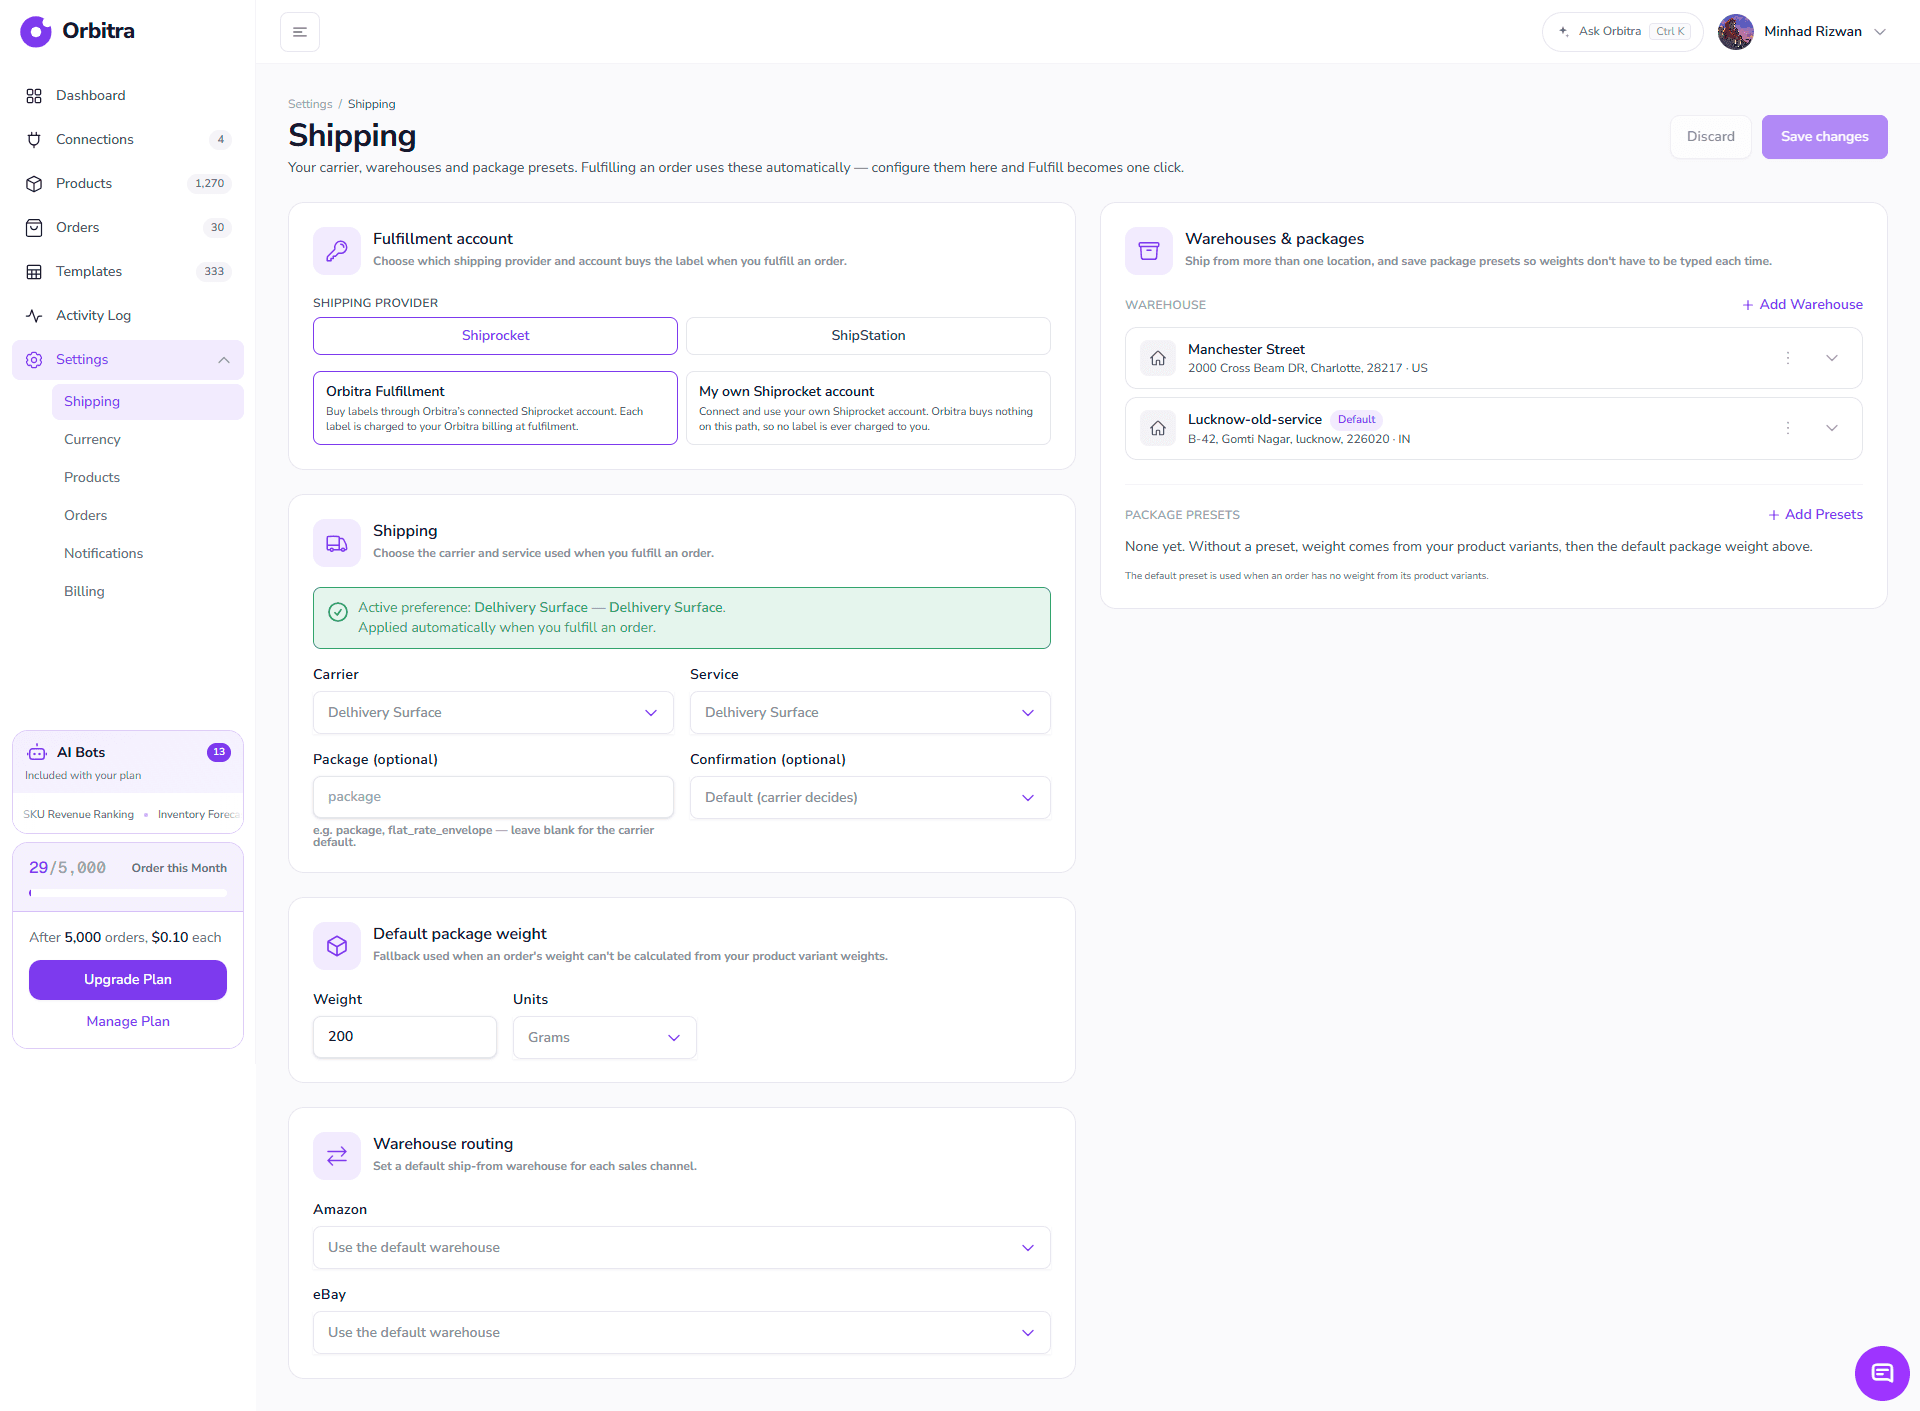This screenshot has height=1411, width=1920.
Task: Click the Settings gear icon
Action: coord(34,360)
